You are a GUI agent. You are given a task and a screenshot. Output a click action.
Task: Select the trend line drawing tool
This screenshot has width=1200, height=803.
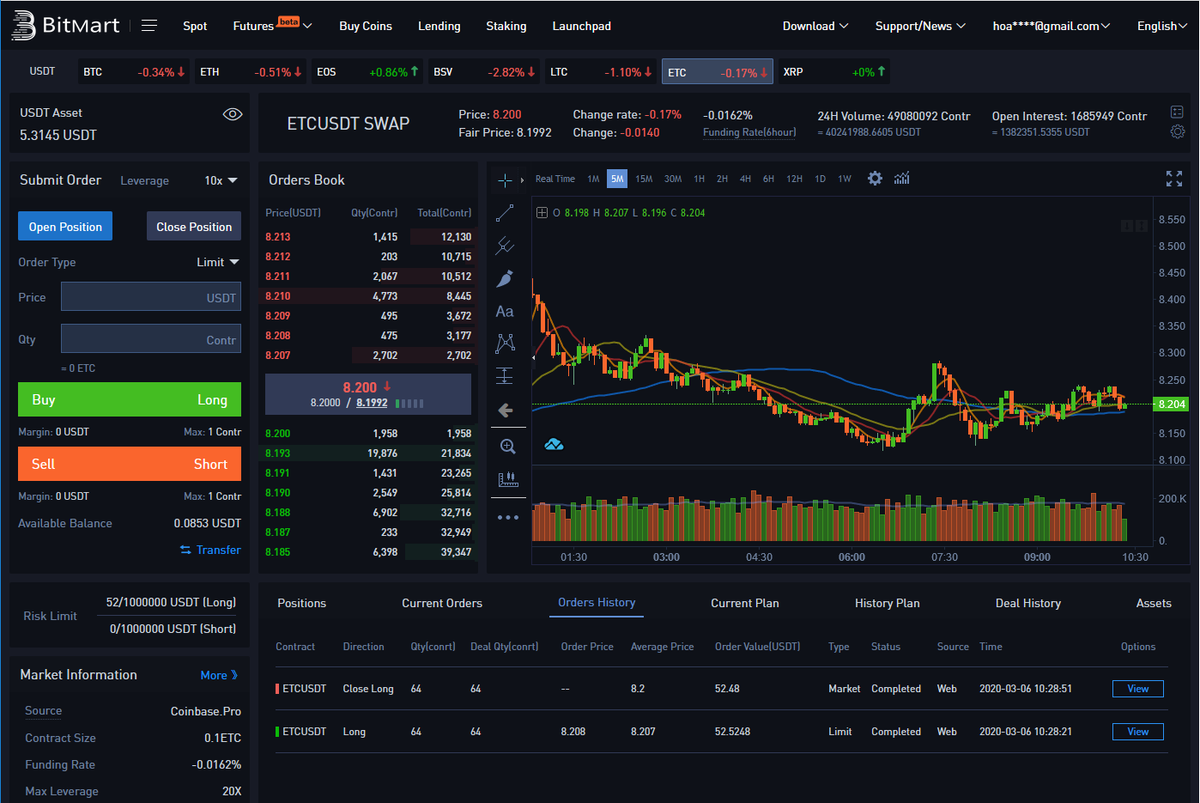(x=505, y=212)
